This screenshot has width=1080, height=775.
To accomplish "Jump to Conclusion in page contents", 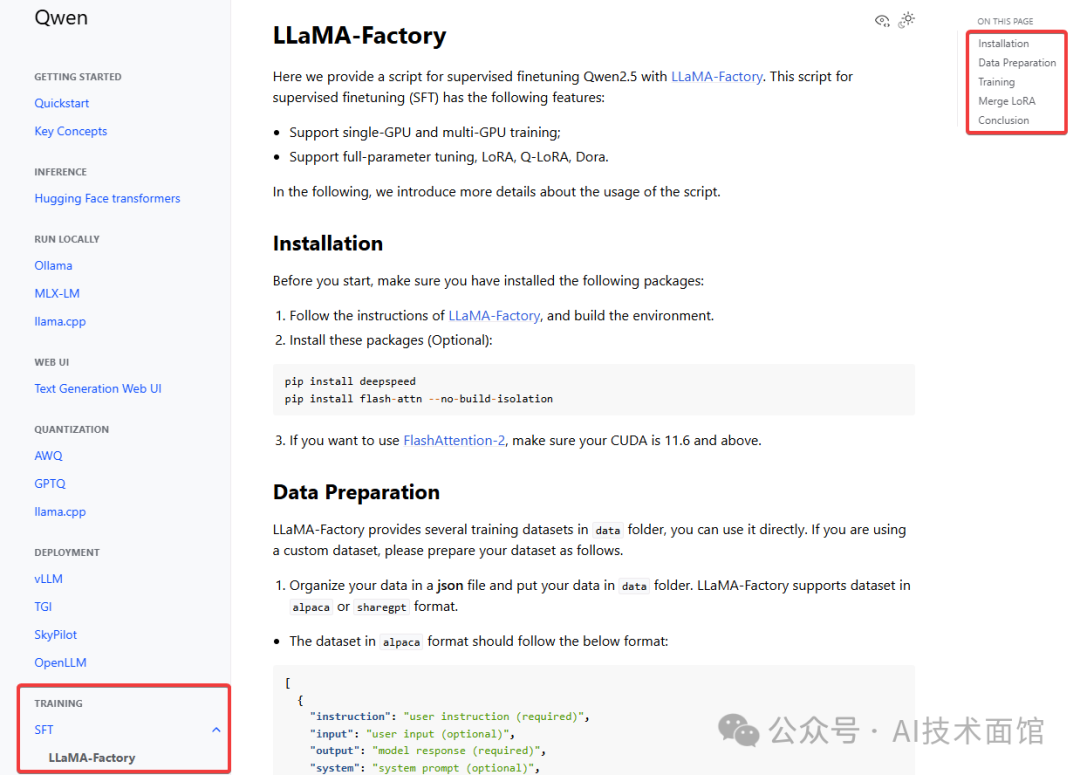I will (1004, 121).
